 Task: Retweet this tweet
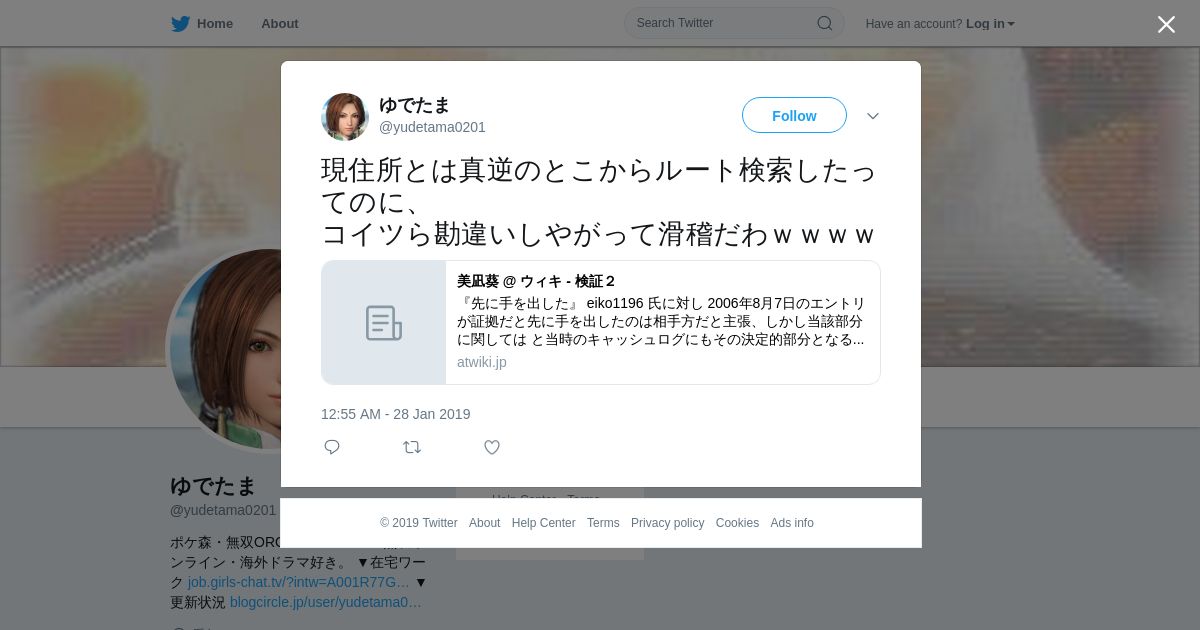(x=412, y=447)
